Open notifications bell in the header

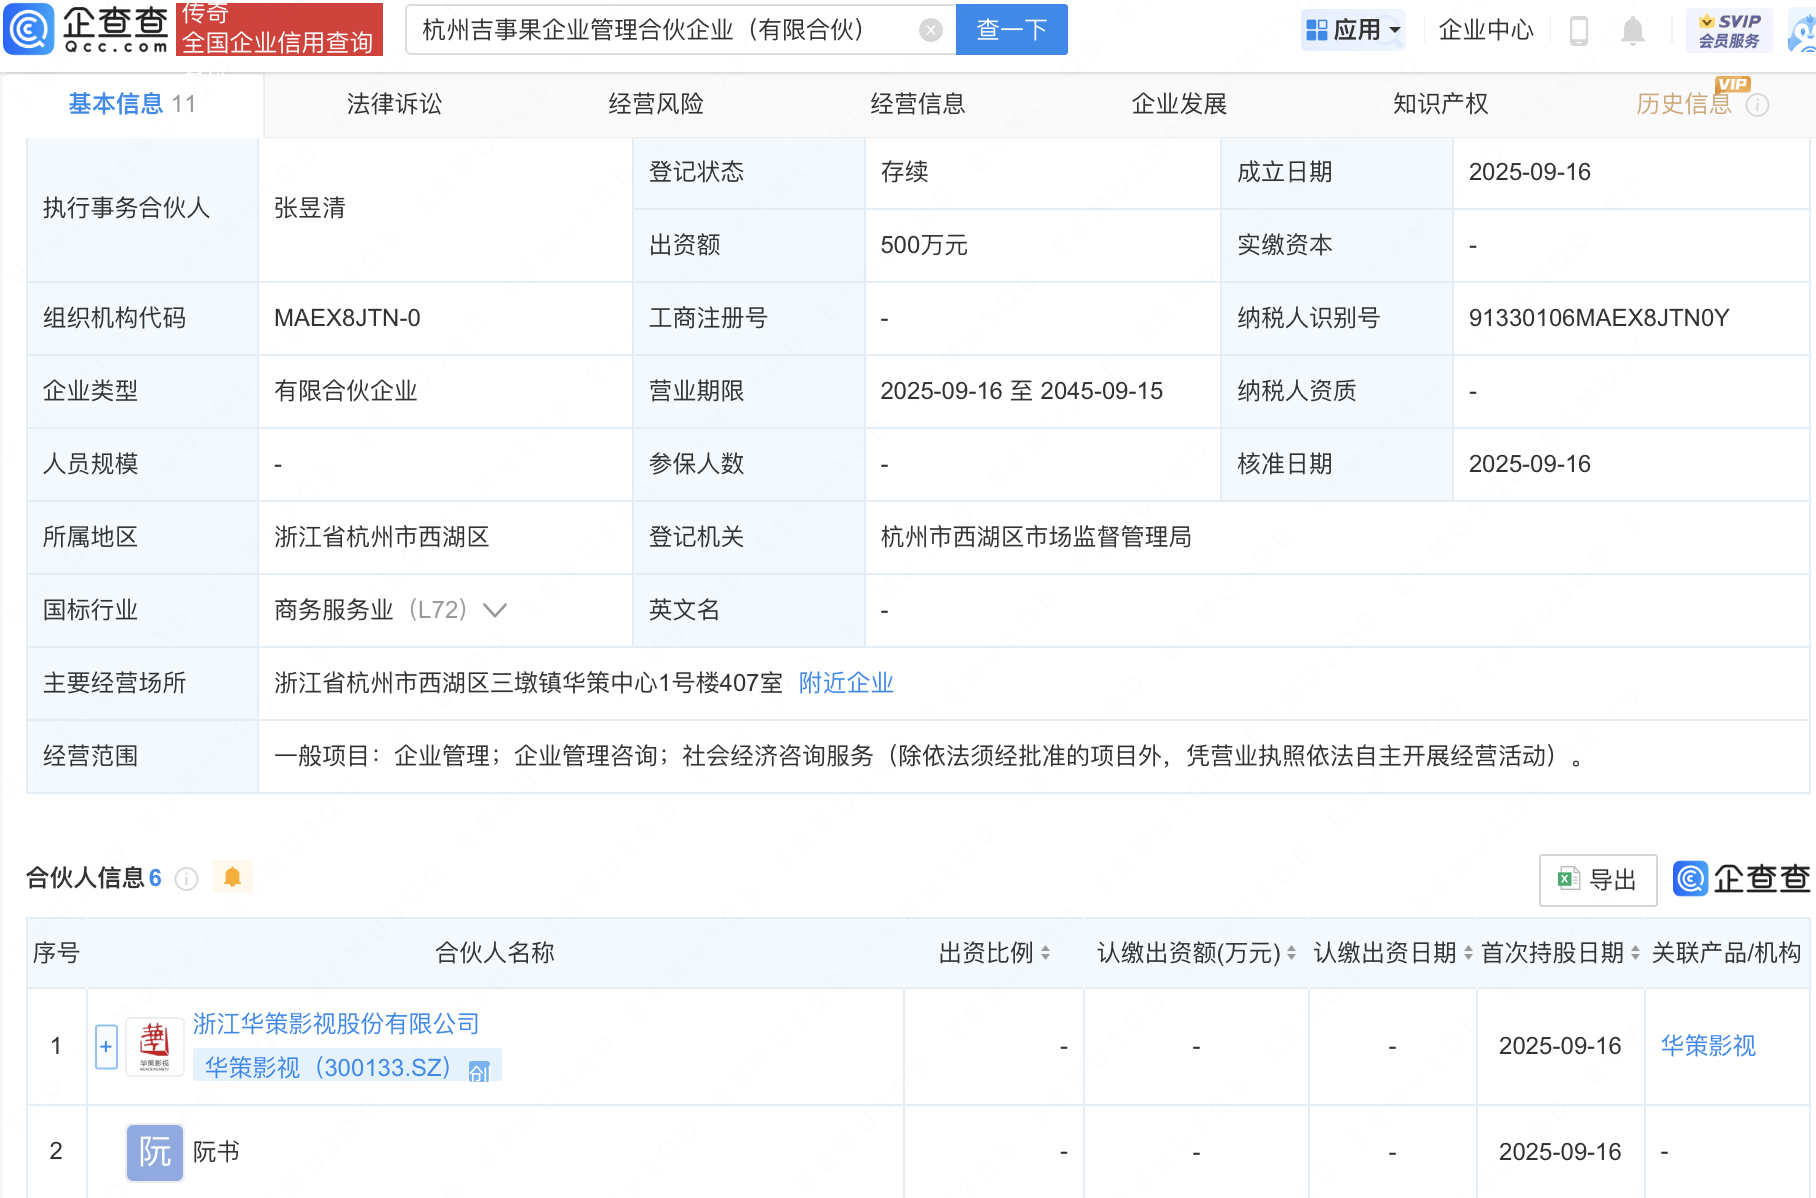click(1633, 31)
